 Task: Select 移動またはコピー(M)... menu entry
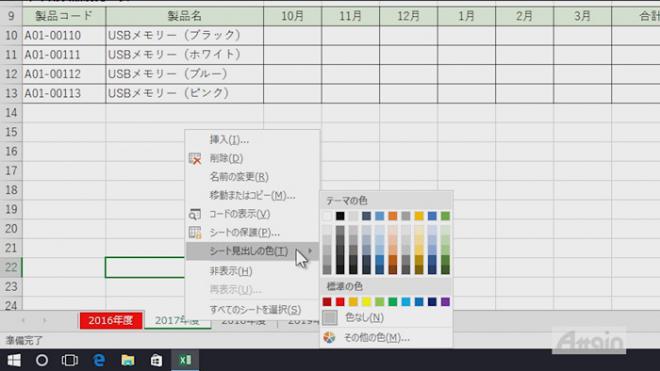coord(252,195)
